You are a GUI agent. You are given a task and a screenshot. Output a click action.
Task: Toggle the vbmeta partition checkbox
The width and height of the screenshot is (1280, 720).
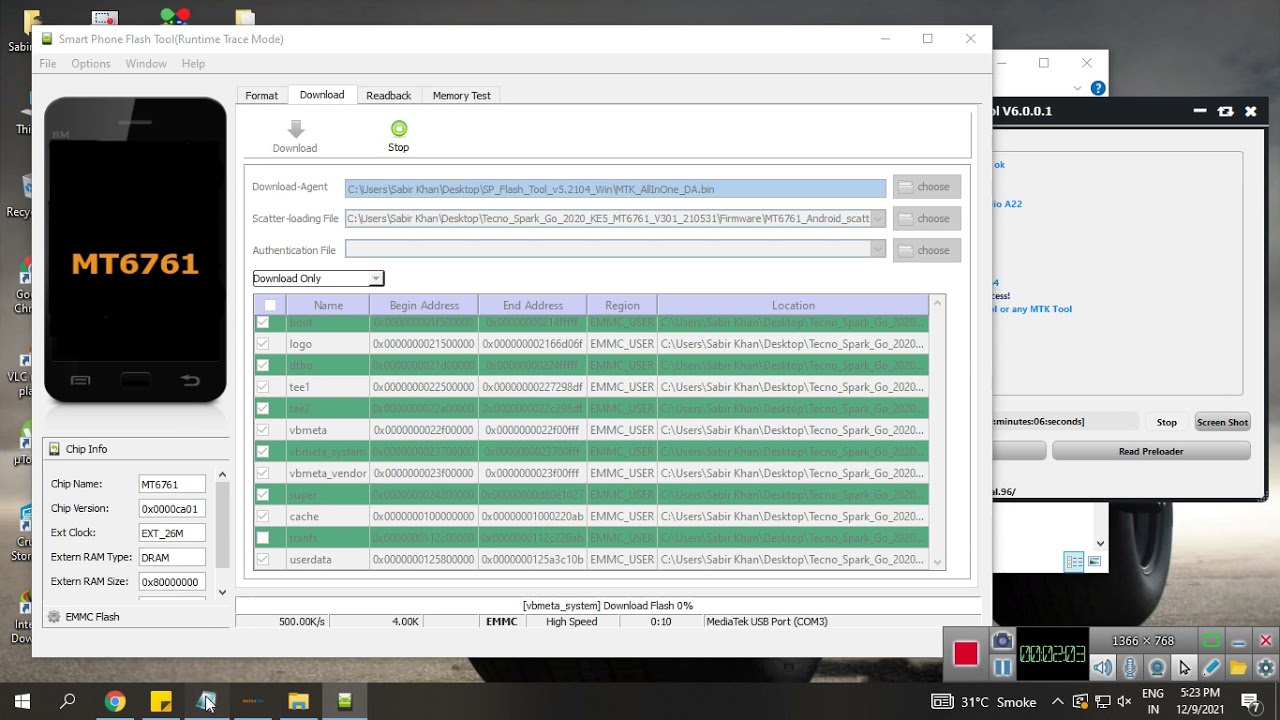(x=262, y=429)
